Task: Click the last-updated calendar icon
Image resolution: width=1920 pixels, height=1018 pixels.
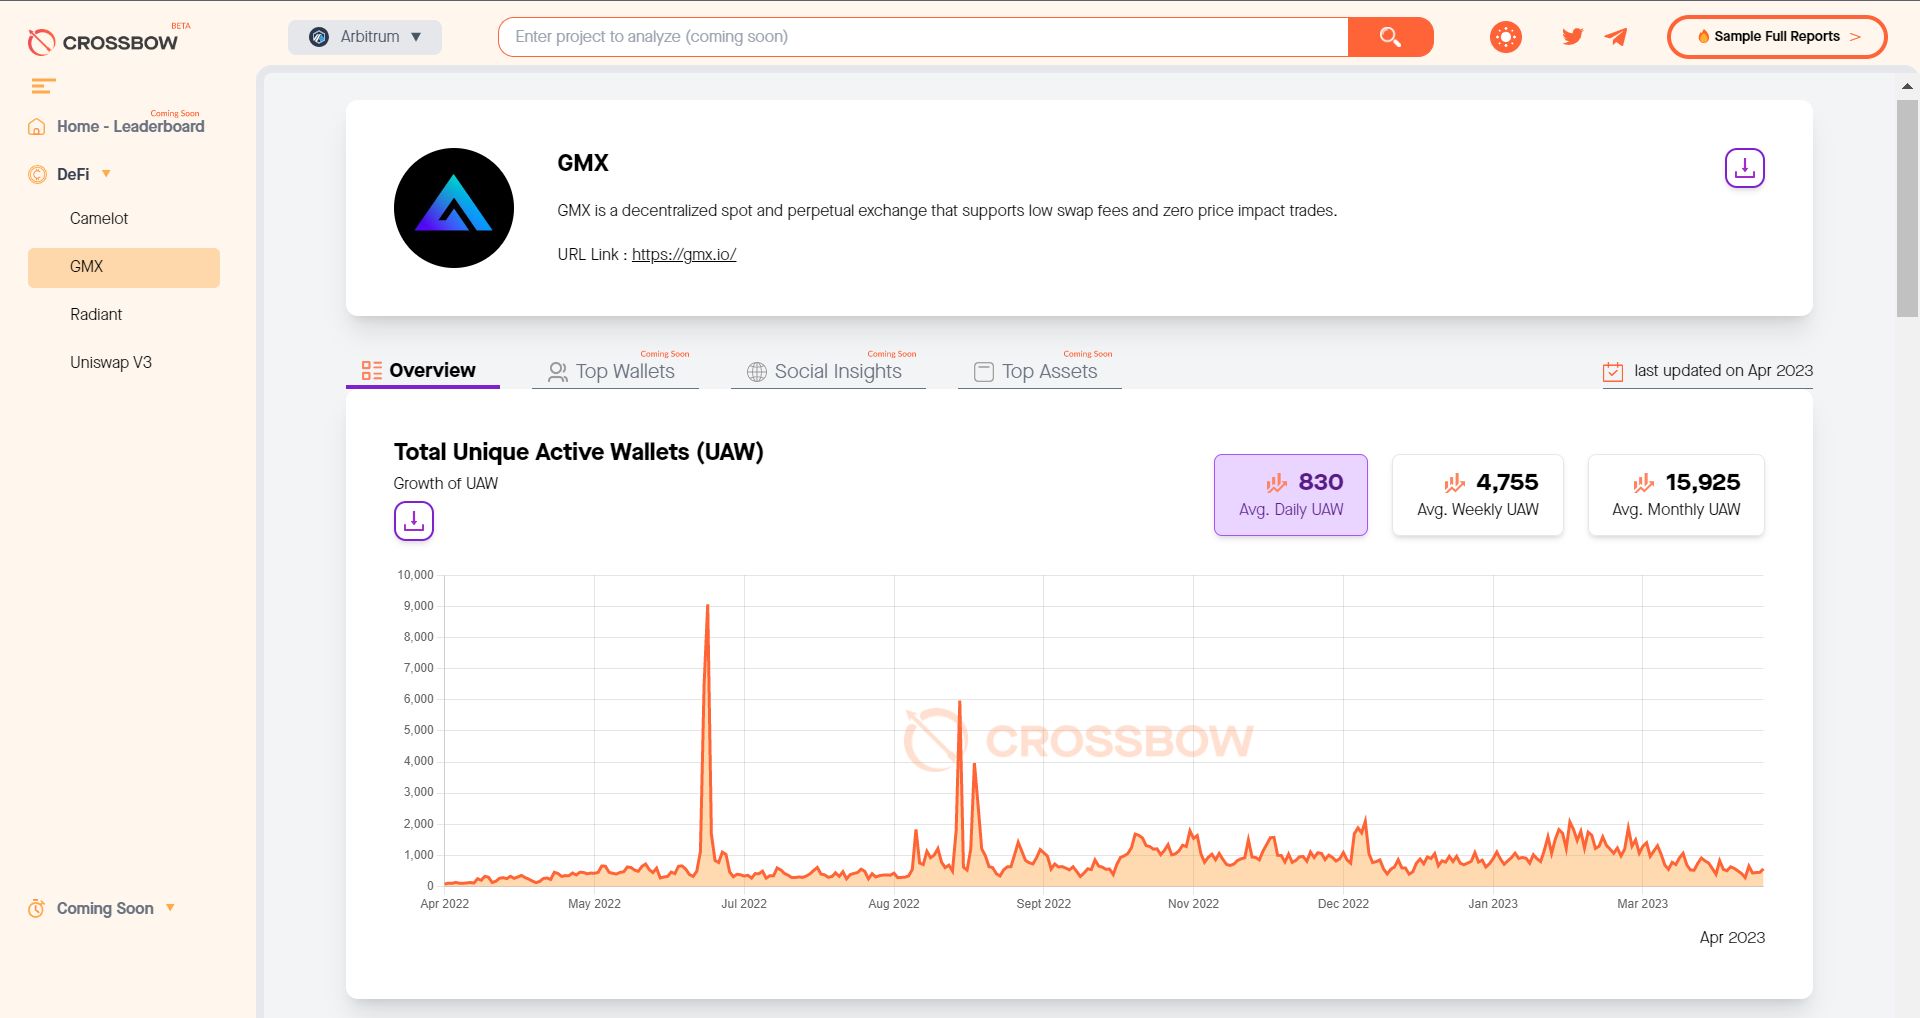Action: (1612, 371)
